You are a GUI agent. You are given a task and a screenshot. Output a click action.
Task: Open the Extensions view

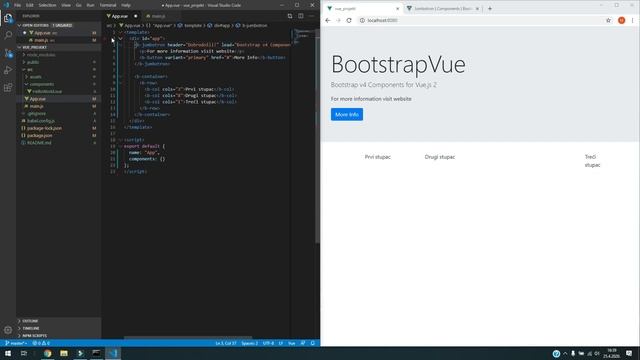(x=8, y=87)
